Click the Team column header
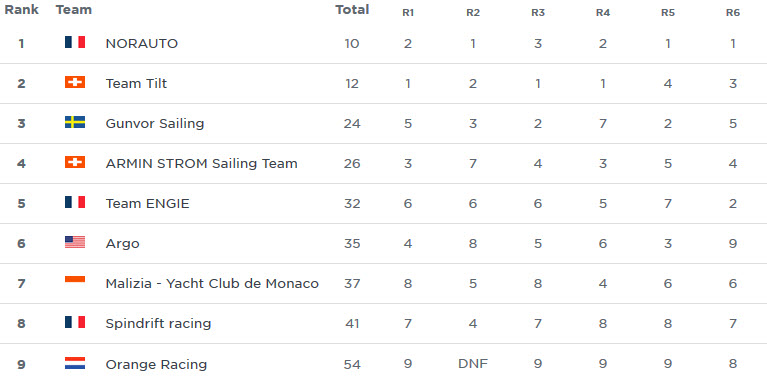The height and width of the screenshot is (382, 767). 74,10
